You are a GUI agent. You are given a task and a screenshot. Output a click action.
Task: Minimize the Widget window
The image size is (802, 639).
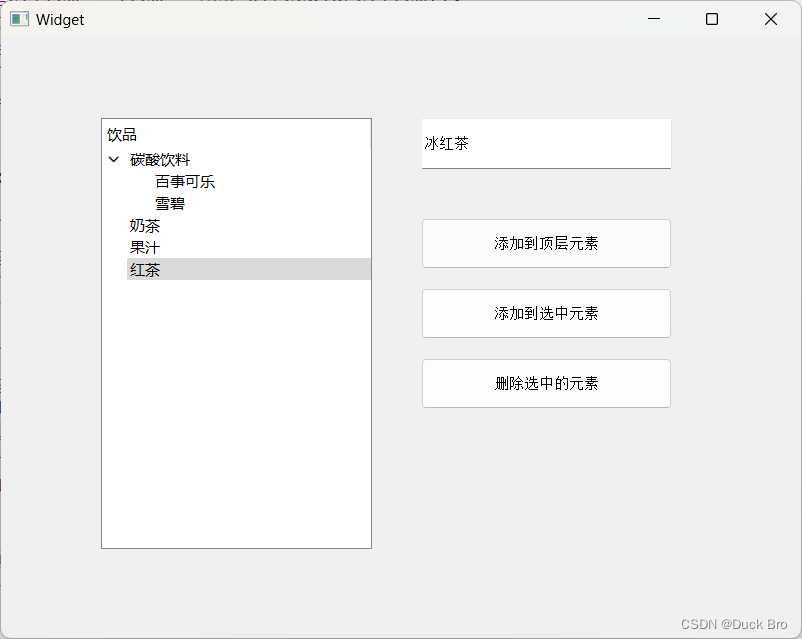coord(653,18)
